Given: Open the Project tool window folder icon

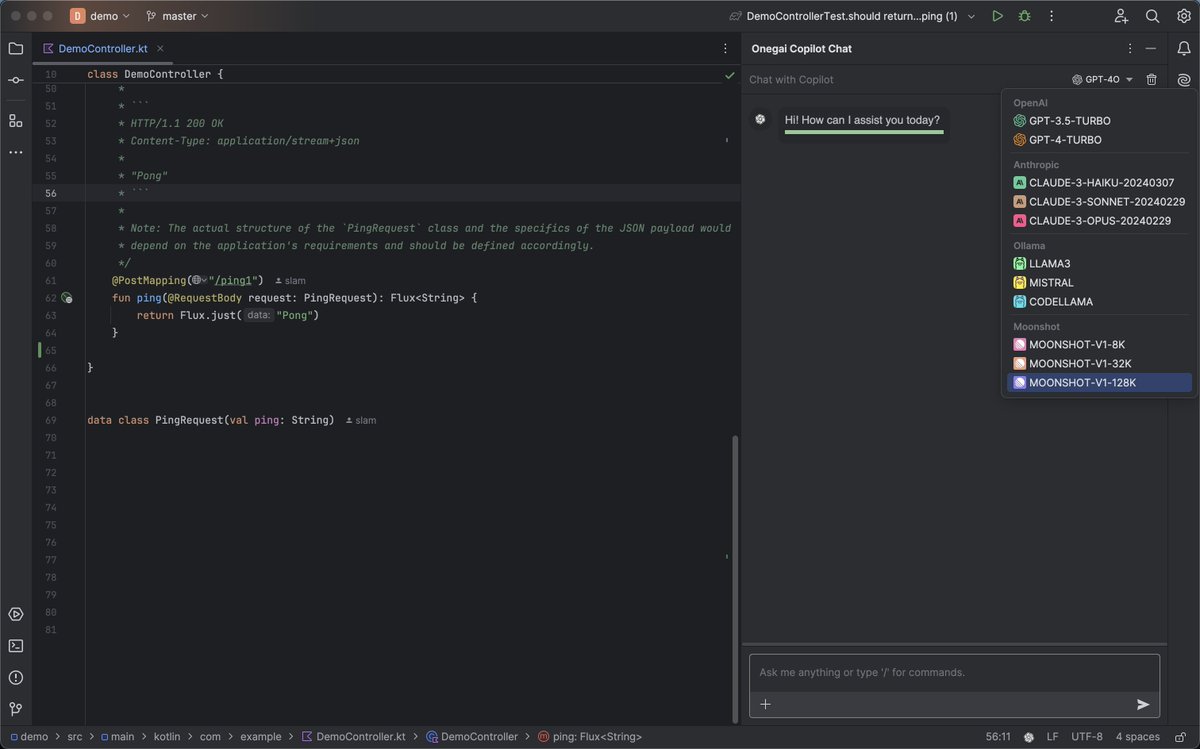Looking at the screenshot, I should tap(15, 48).
